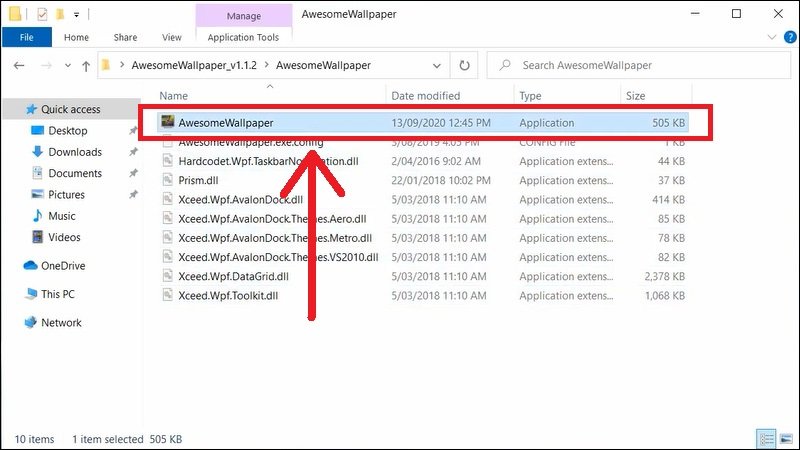
Task: Switch to details view in status bar
Action: tap(765, 439)
